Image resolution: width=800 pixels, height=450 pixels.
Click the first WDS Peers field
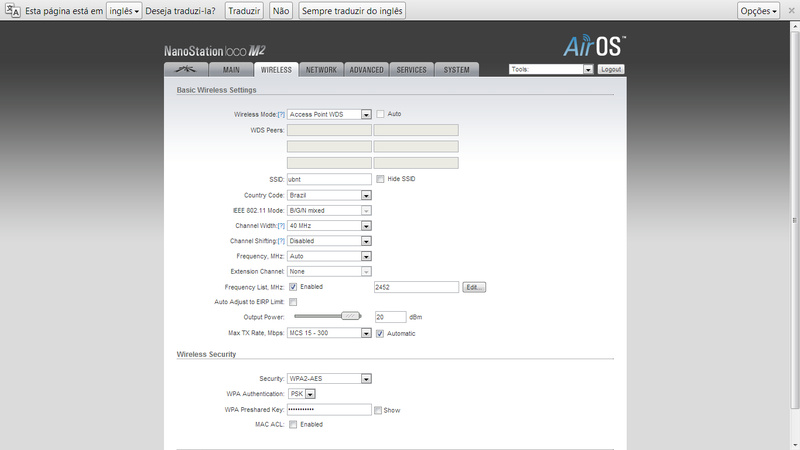coord(329,130)
